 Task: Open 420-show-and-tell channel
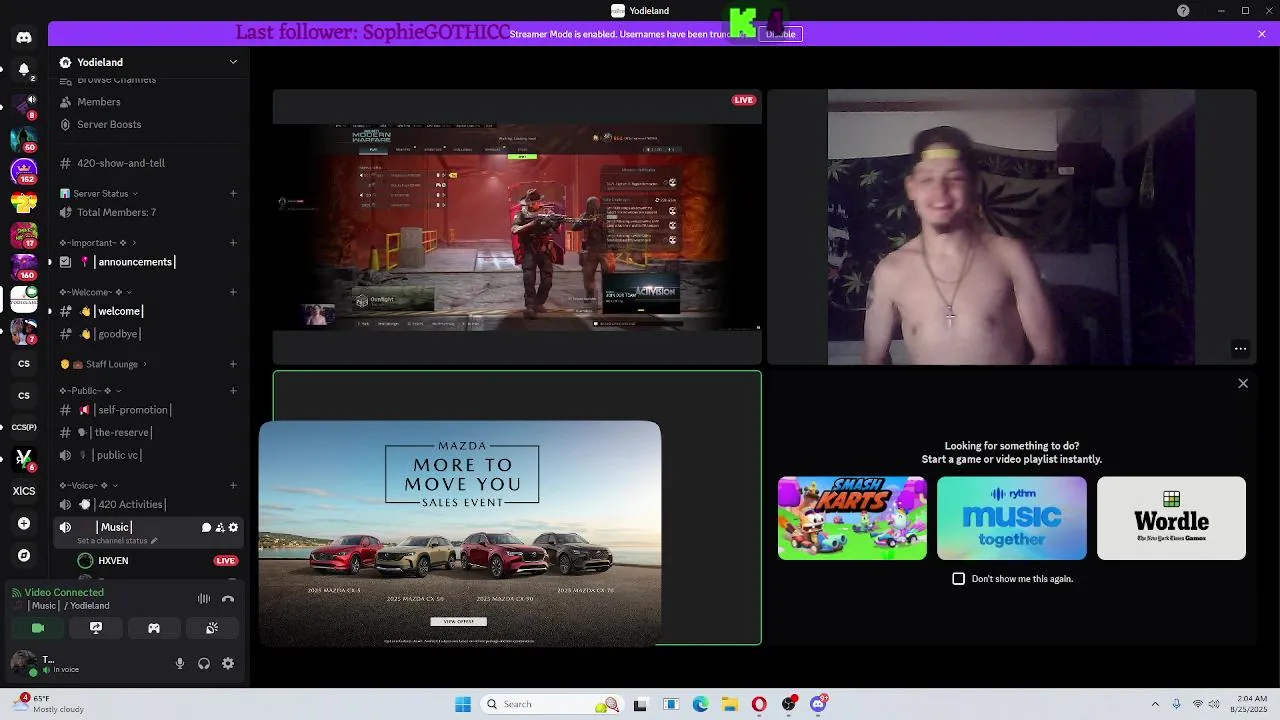click(148, 163)
